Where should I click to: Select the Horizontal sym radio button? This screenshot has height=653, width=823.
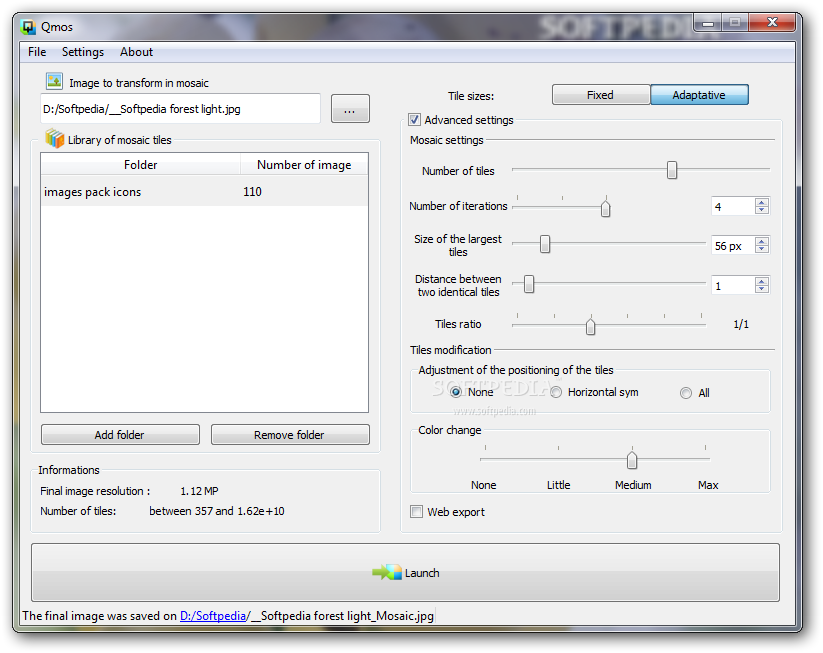(556, 392)
